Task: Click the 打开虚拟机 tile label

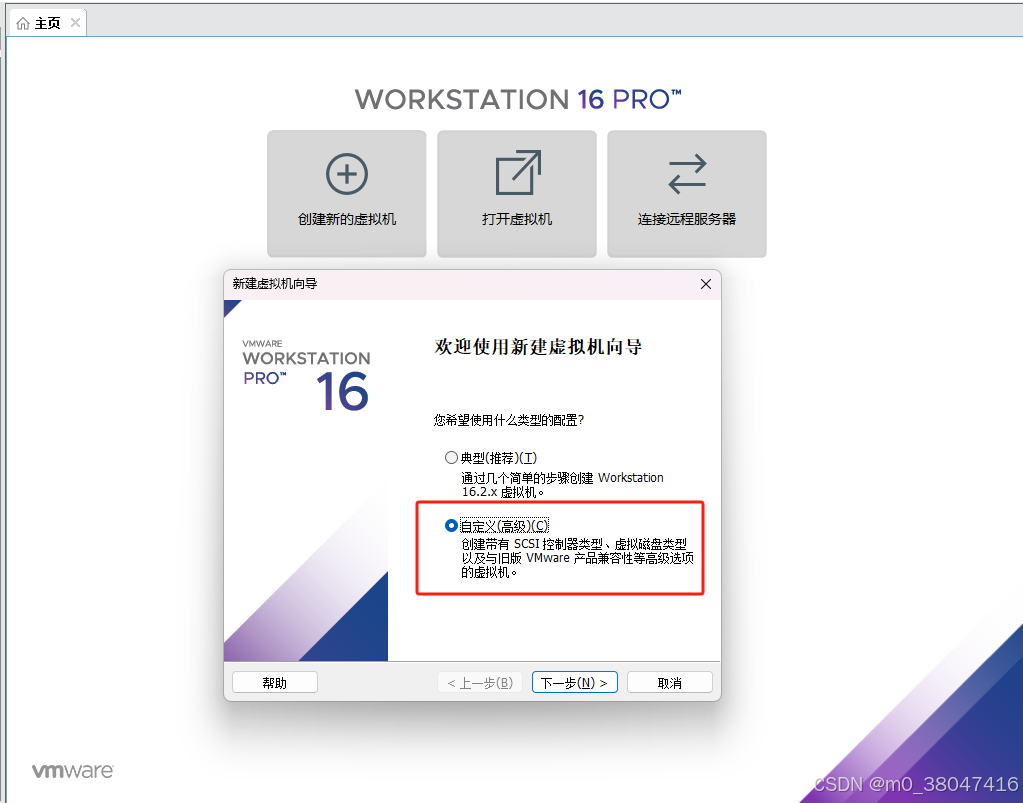Action: [x=517, y=219]
